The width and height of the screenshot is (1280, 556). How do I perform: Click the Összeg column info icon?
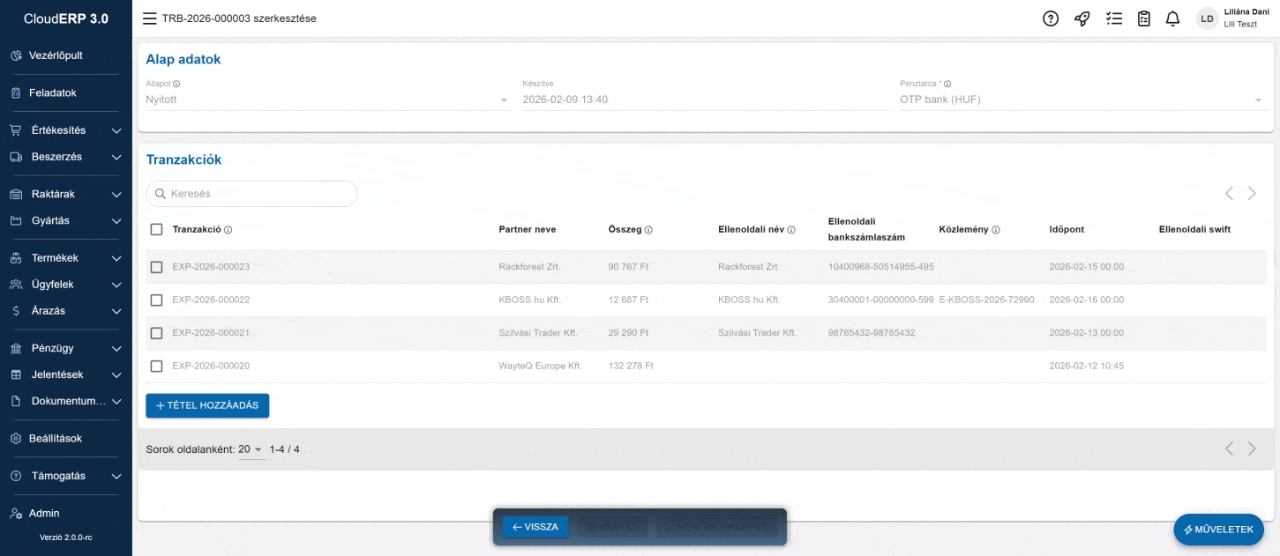coord(649,230)
